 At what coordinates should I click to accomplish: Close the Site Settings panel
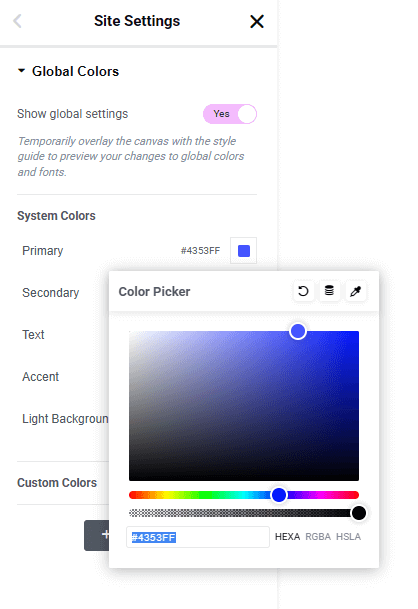tap(257, 21)
